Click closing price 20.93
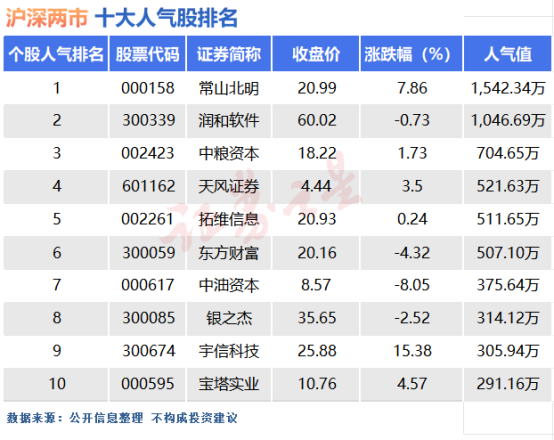 pyautogui.click(x=317, y=219)
